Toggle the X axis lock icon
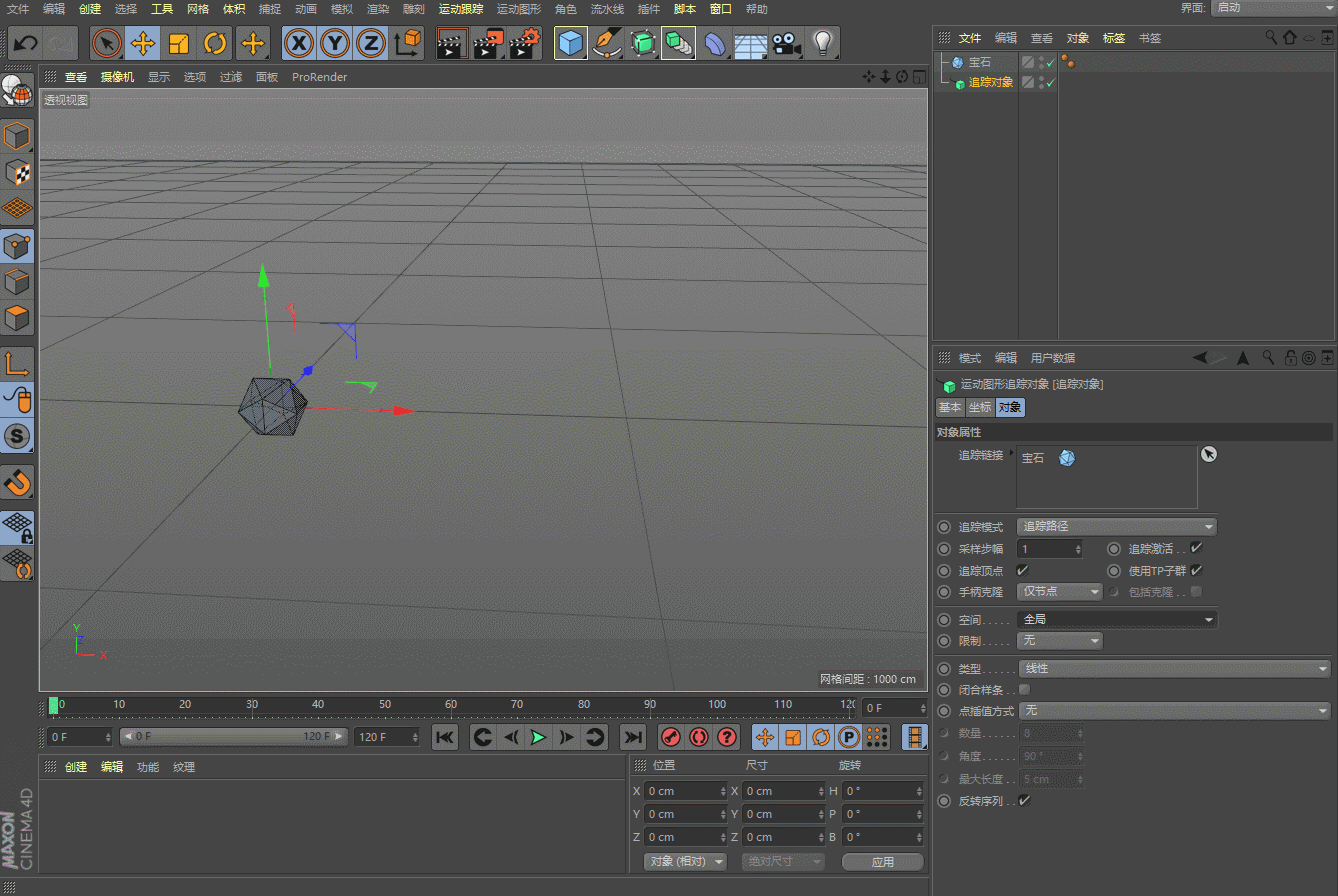 click(298, 44)
